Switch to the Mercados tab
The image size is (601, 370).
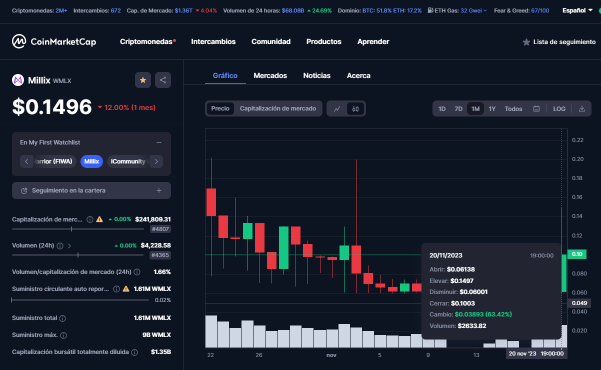(x=270, y=76)
